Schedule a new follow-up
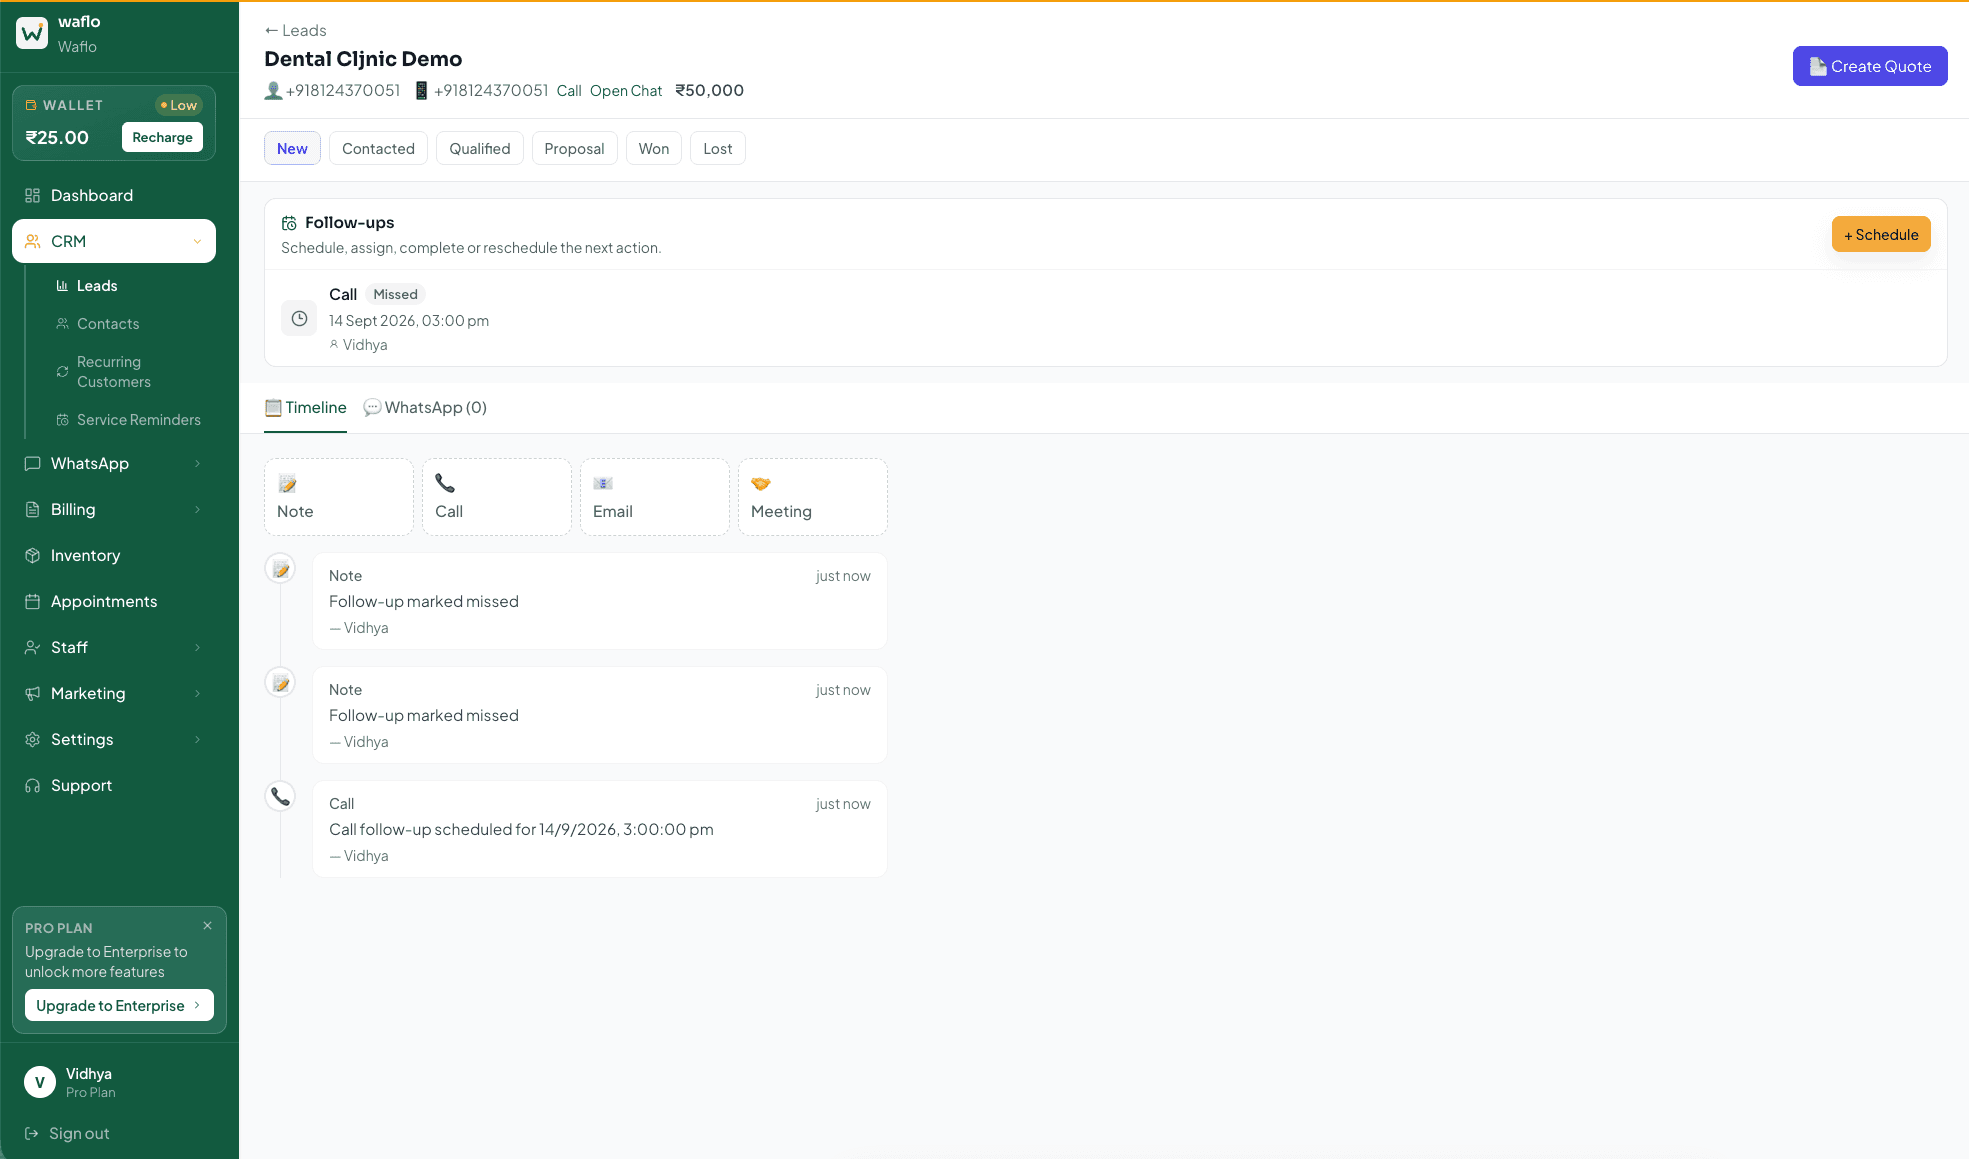The width and height of the screenshot is (1969, 1159). click(1881, 234)
